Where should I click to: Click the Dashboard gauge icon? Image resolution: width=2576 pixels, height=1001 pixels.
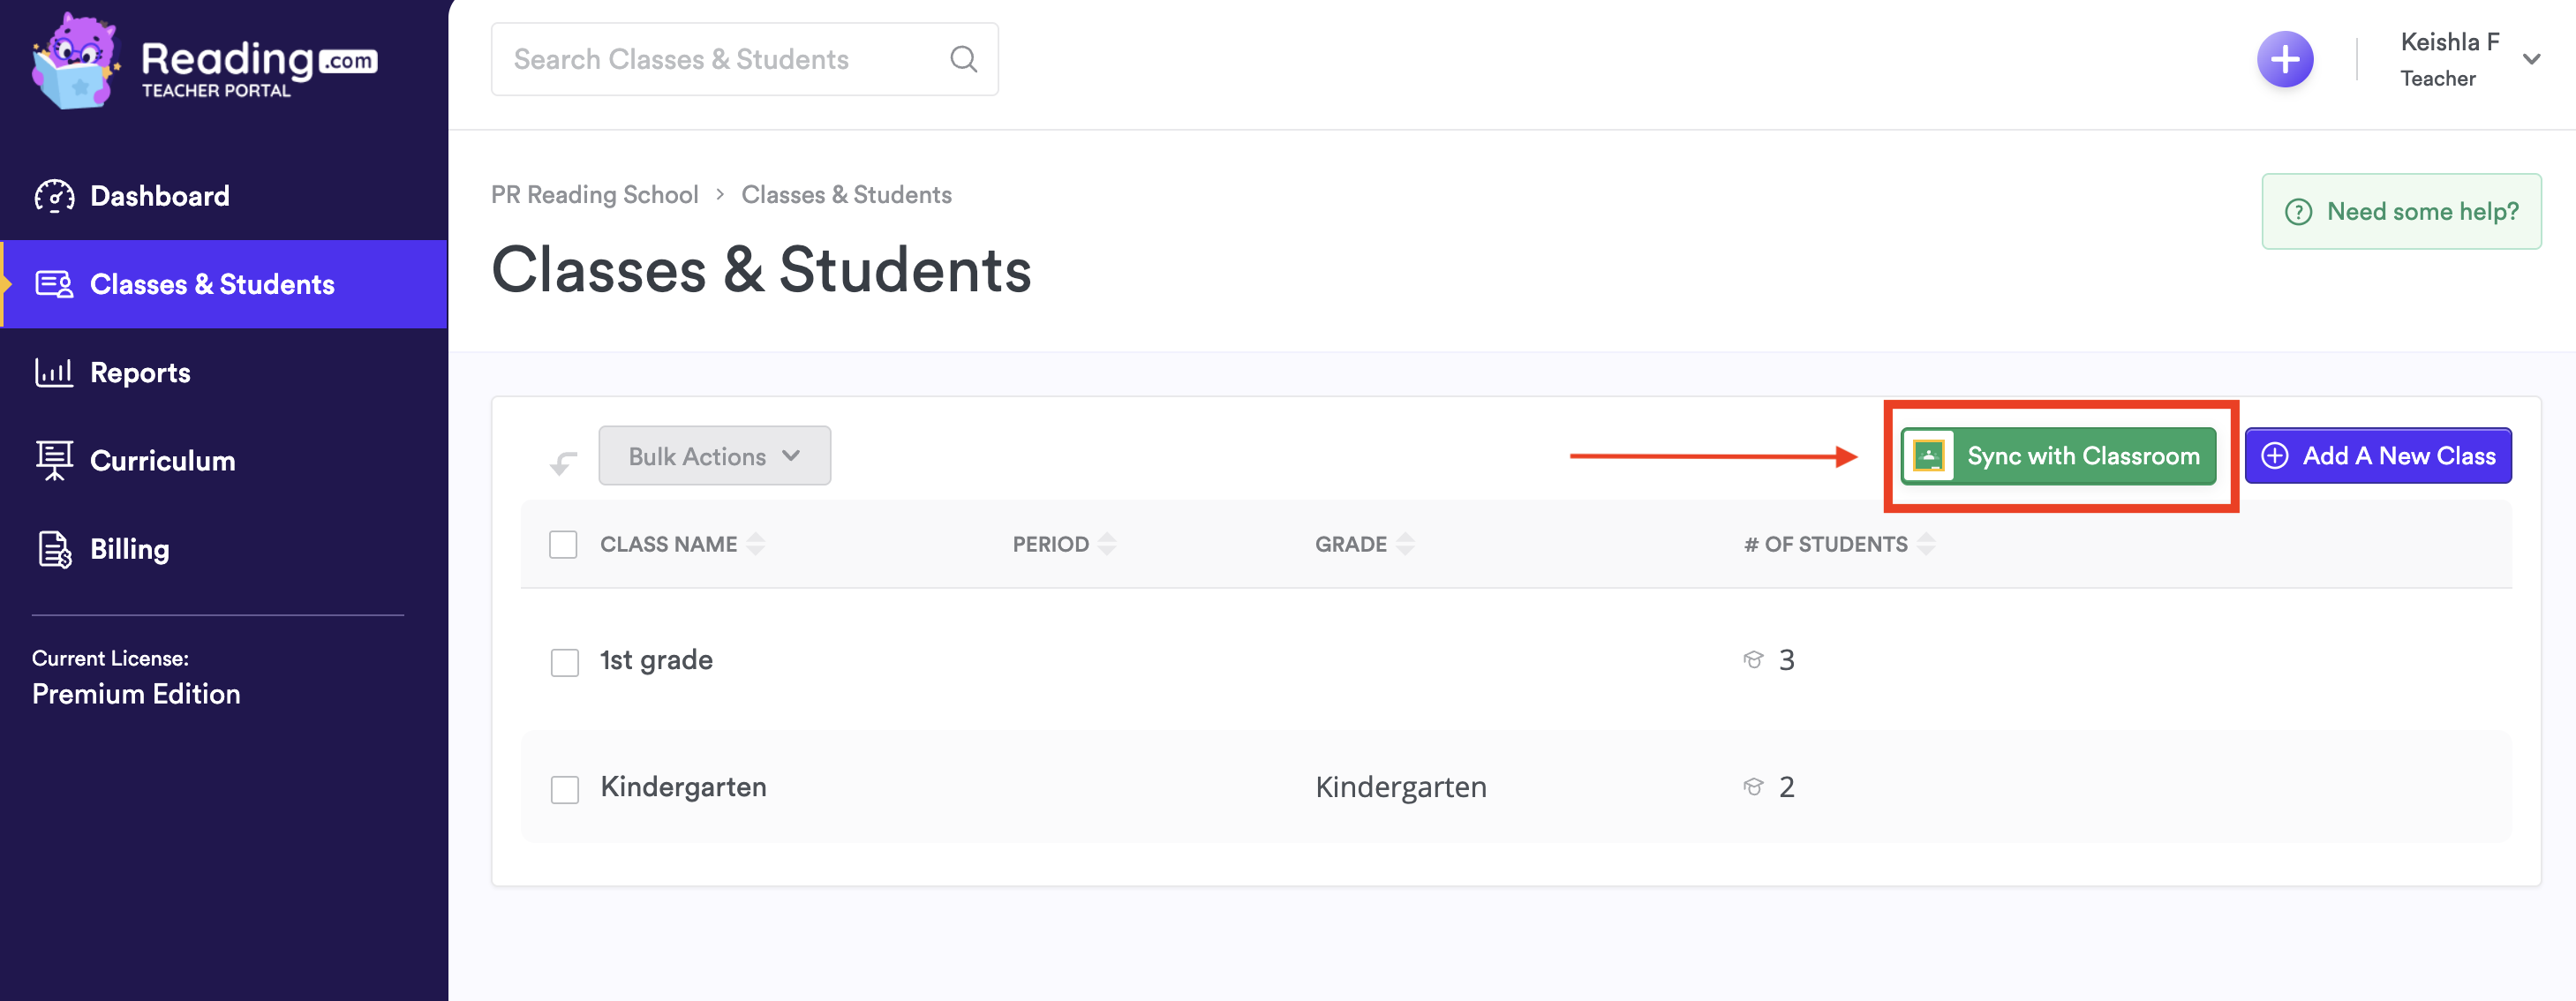click(54, 196)
